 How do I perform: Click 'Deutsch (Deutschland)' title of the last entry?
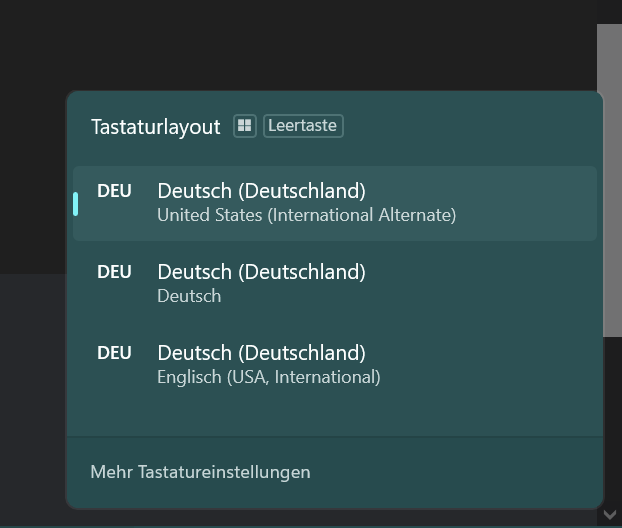coord(261,353)
